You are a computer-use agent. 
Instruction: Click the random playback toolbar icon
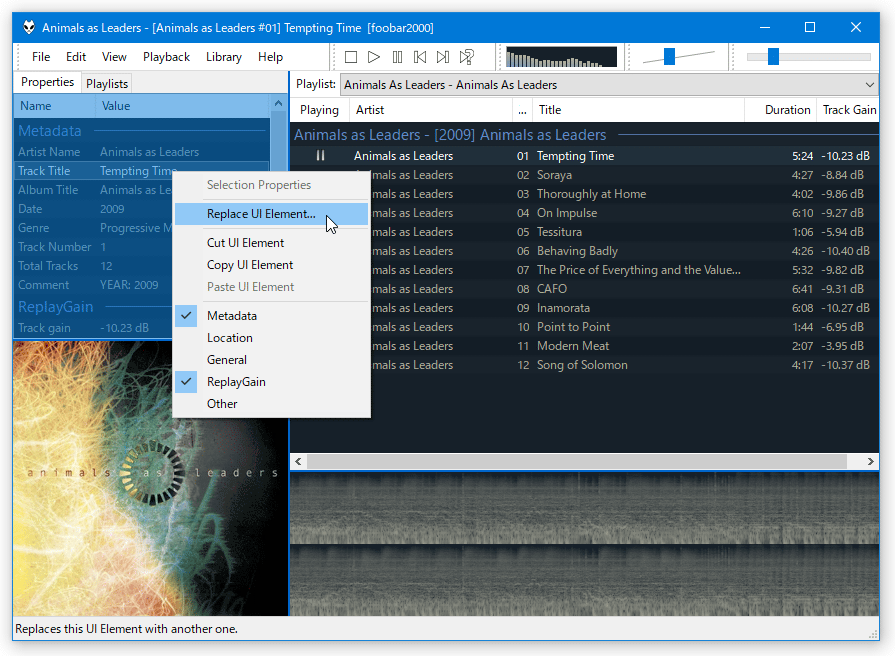pos(467,57)
